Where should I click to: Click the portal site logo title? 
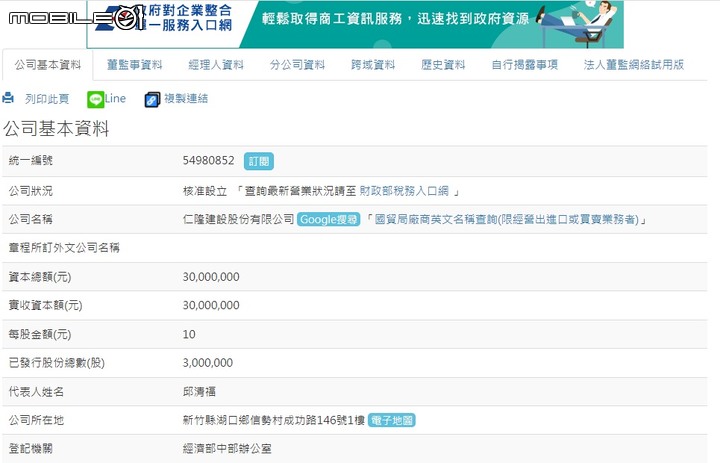tap(163, 18)
